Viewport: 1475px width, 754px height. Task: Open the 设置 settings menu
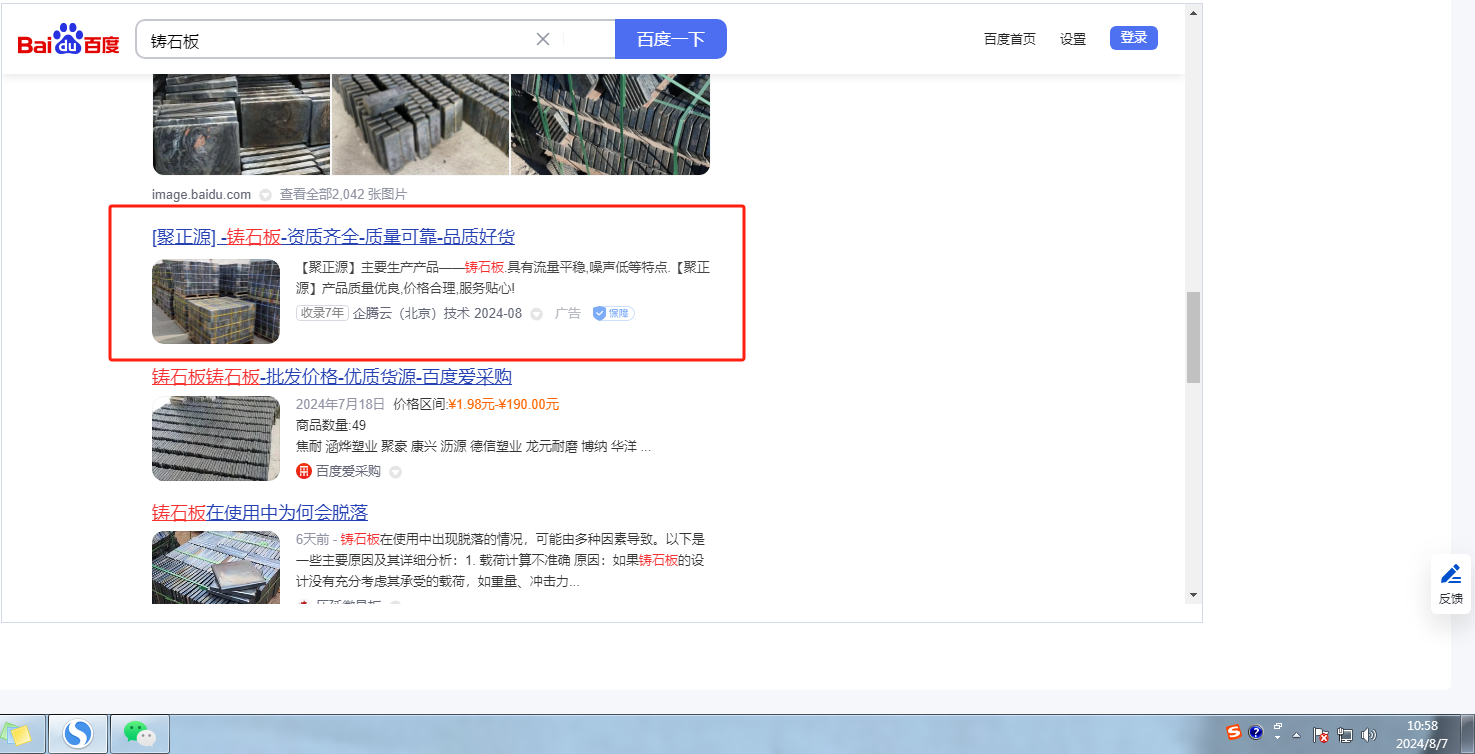pos(1073,39)
